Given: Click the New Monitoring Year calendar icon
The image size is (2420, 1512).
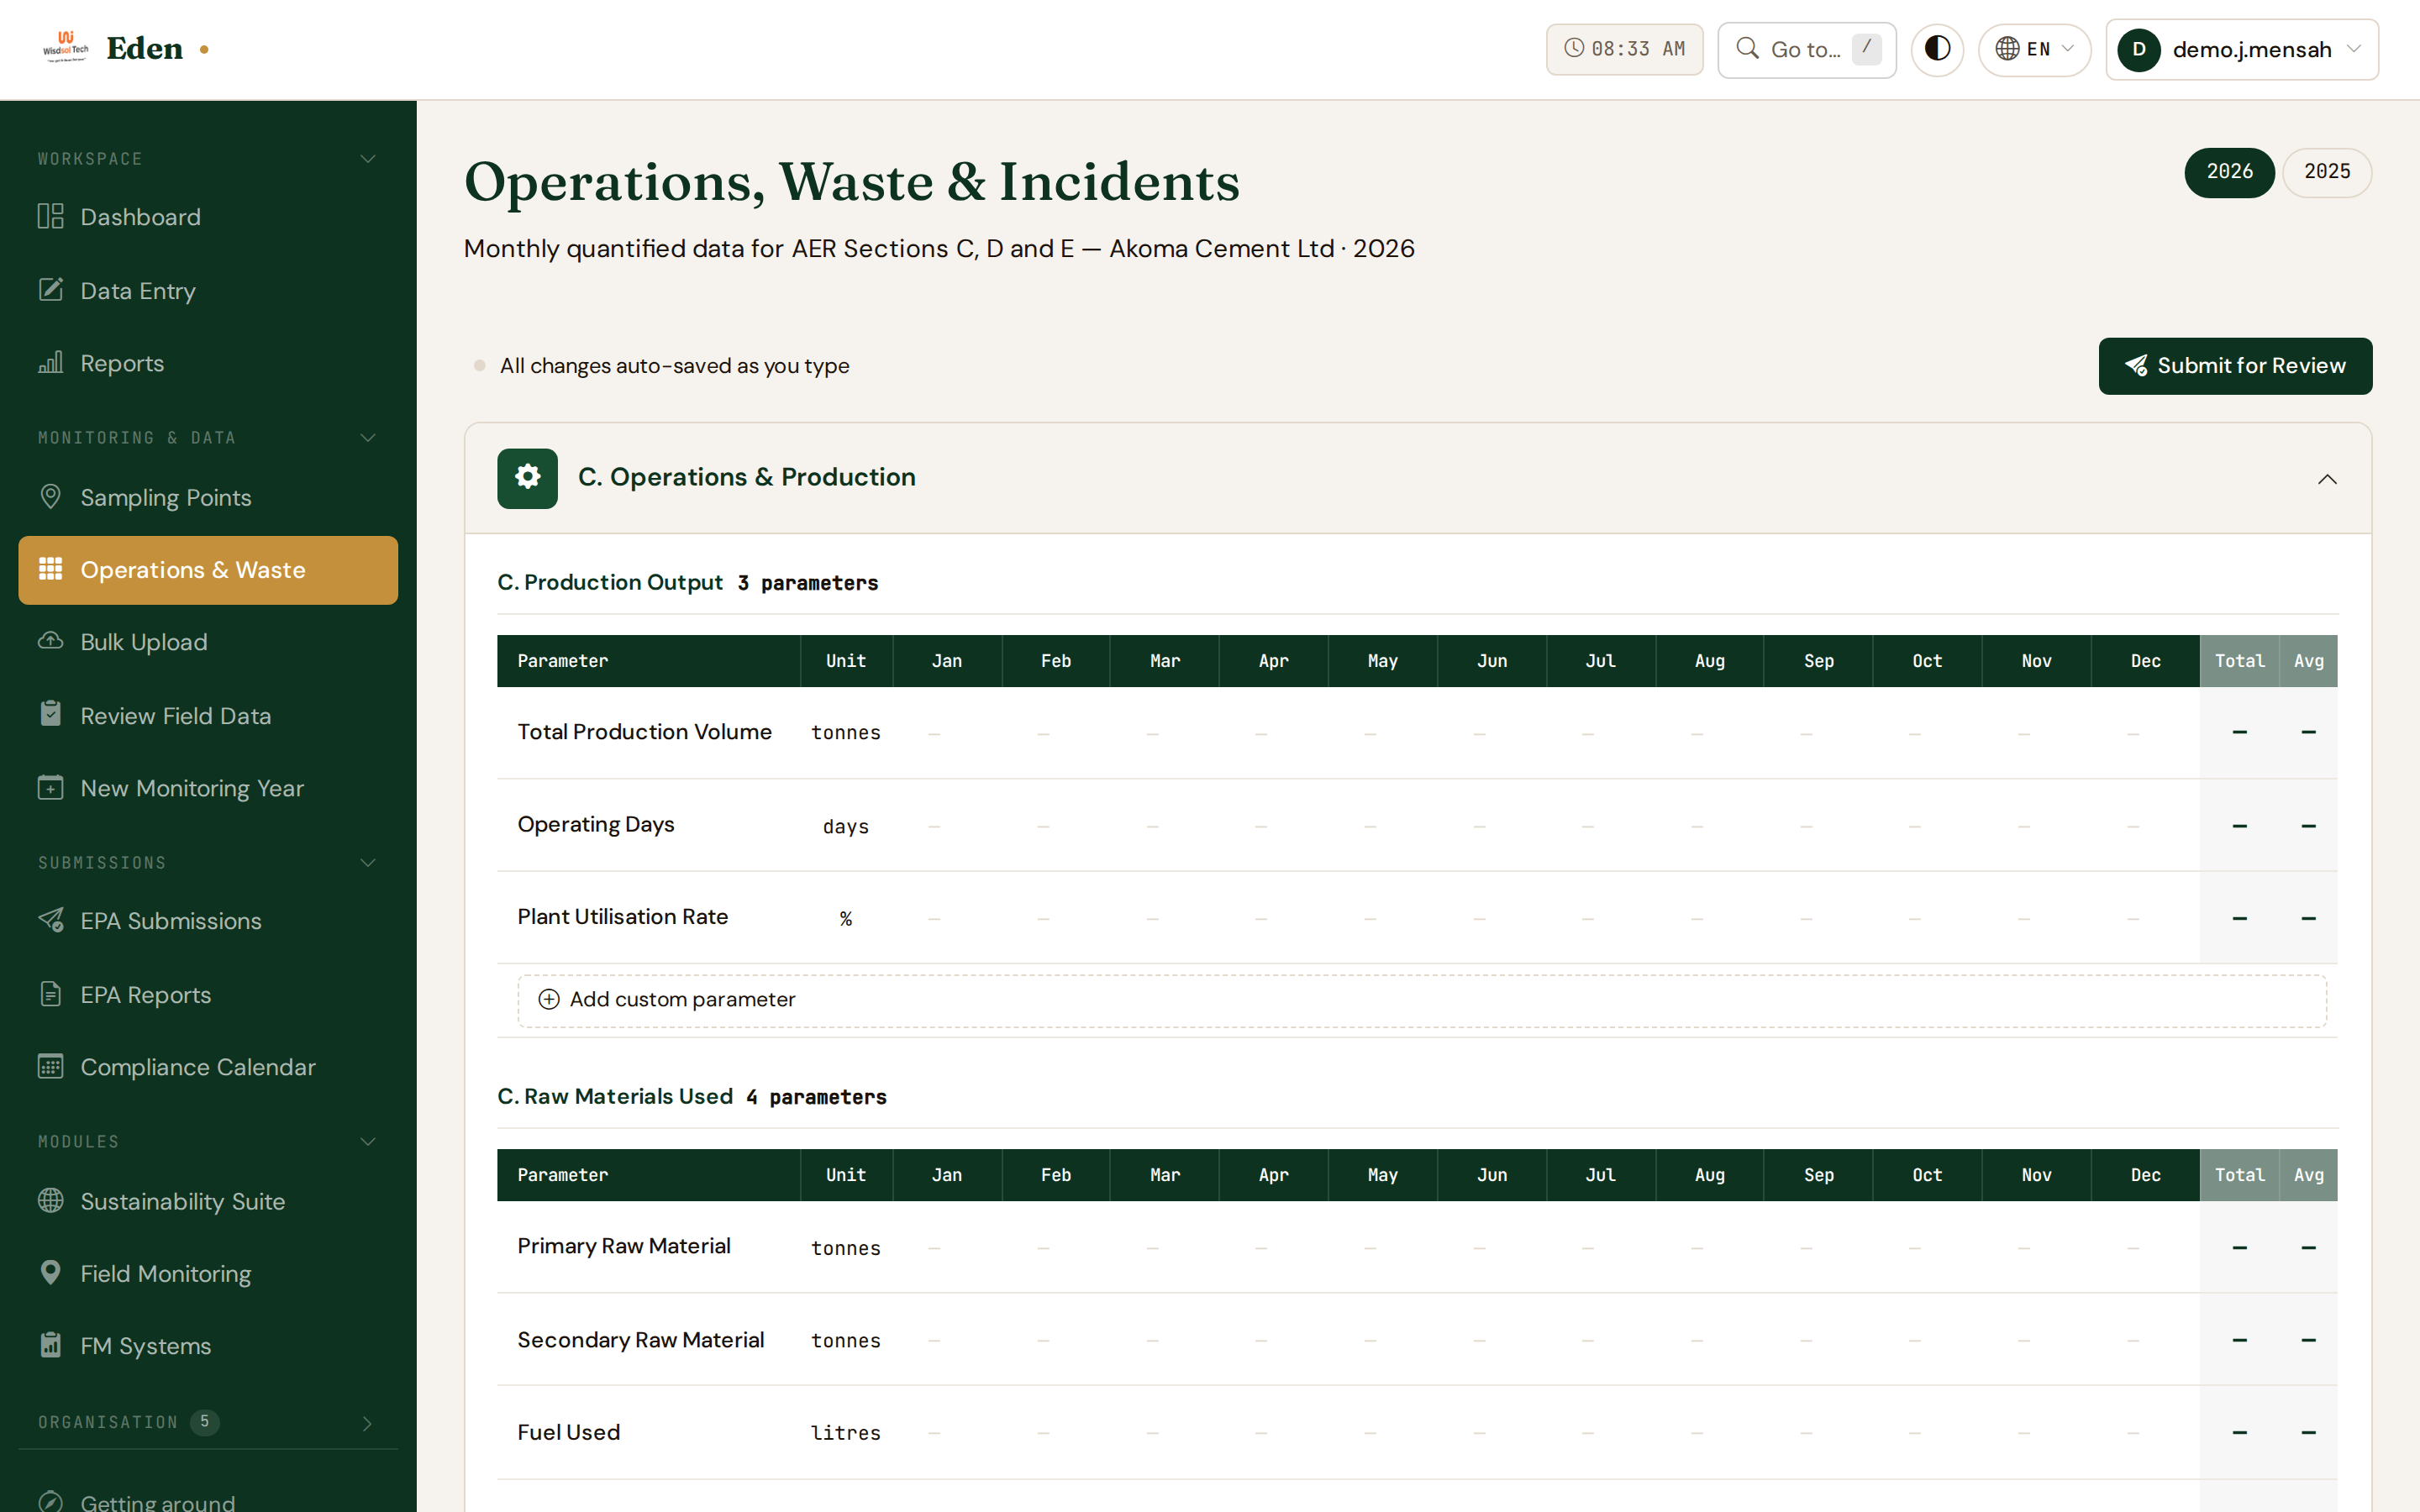Looking at the screenshot, I should 50,788.
